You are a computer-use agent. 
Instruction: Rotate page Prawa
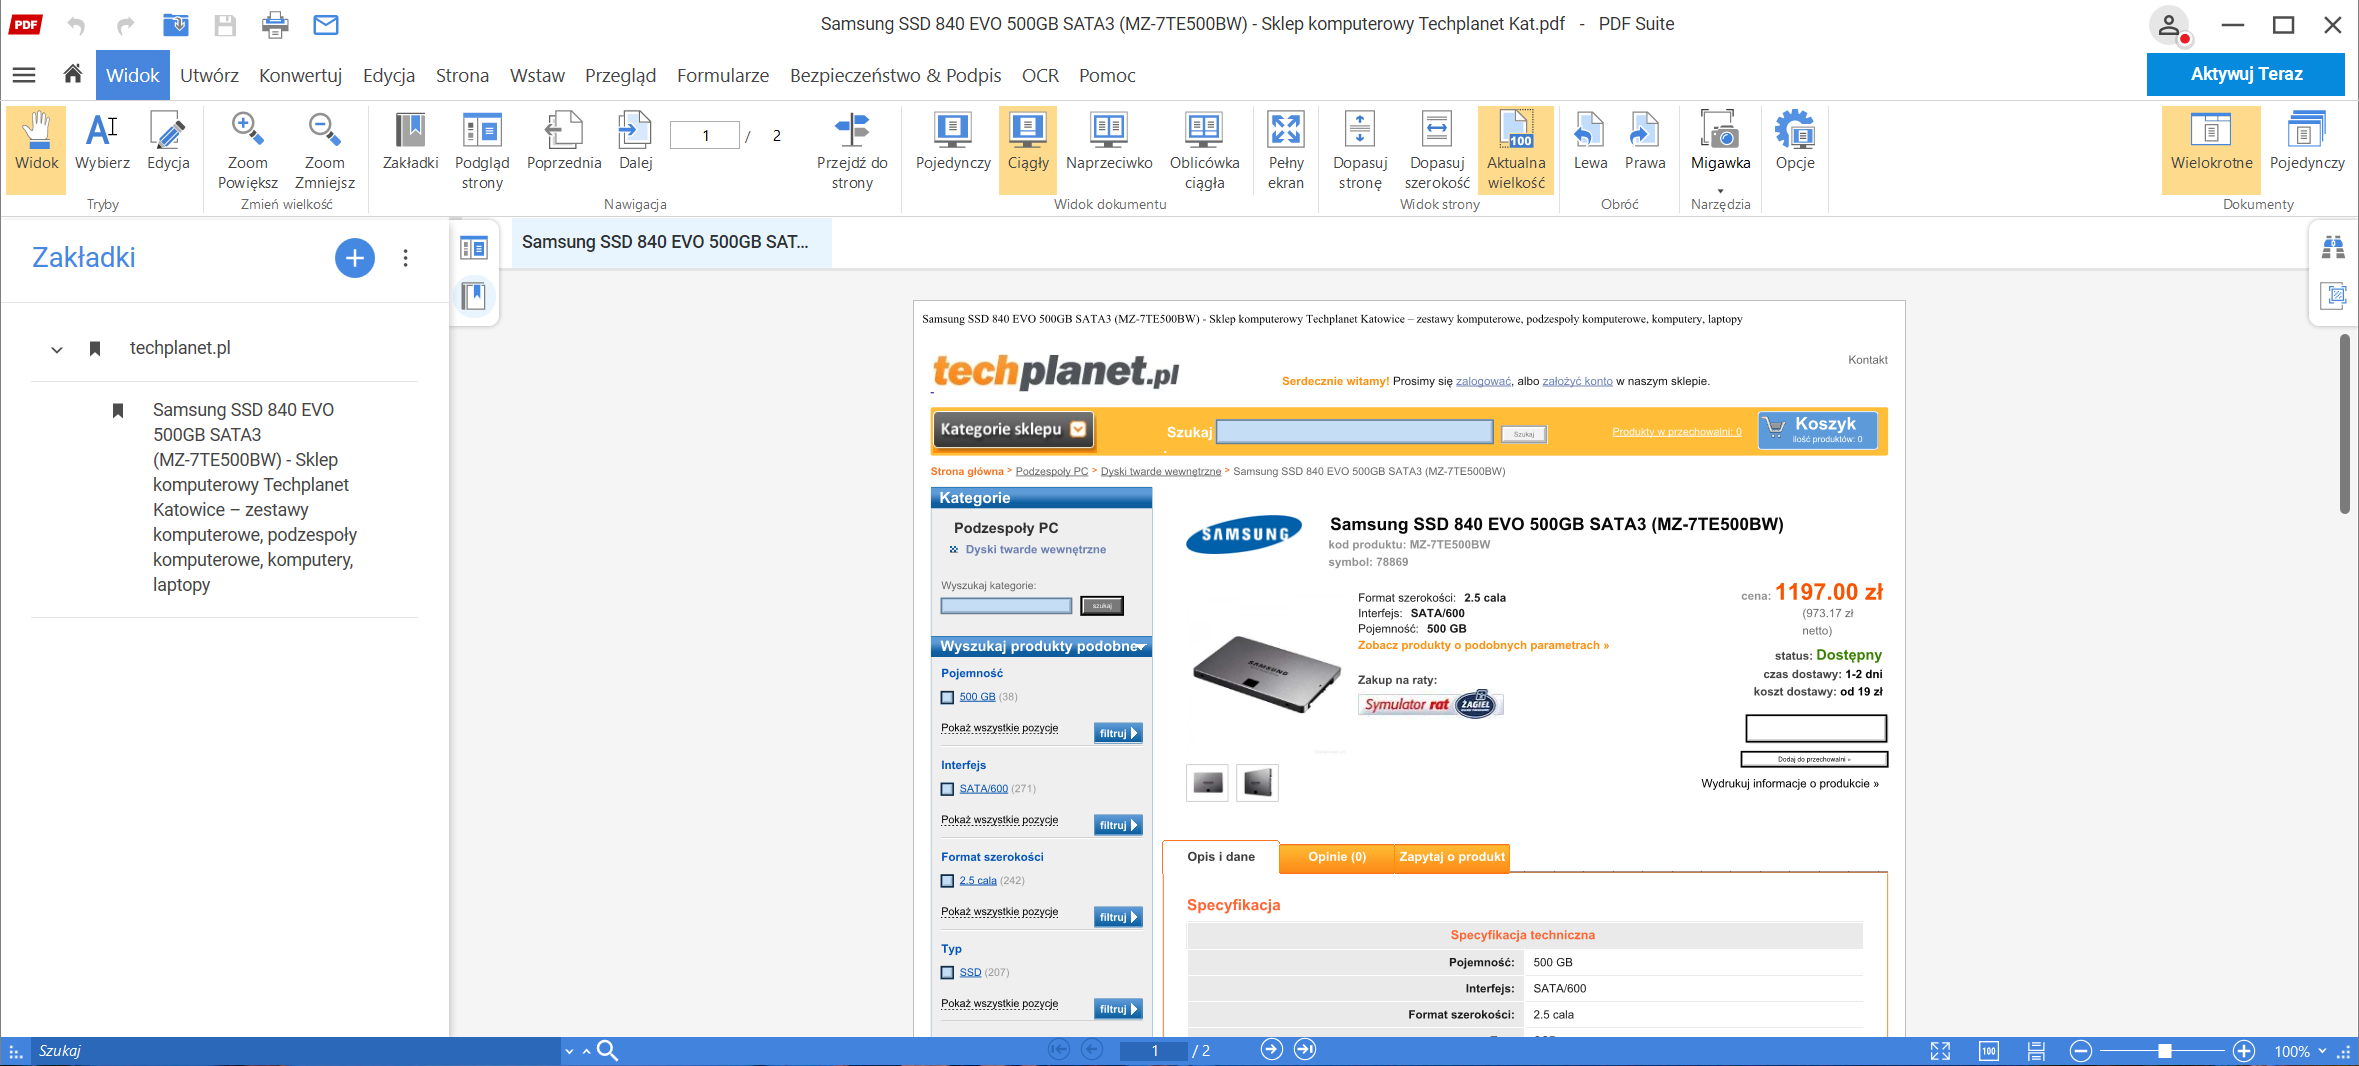[1645, 142]
